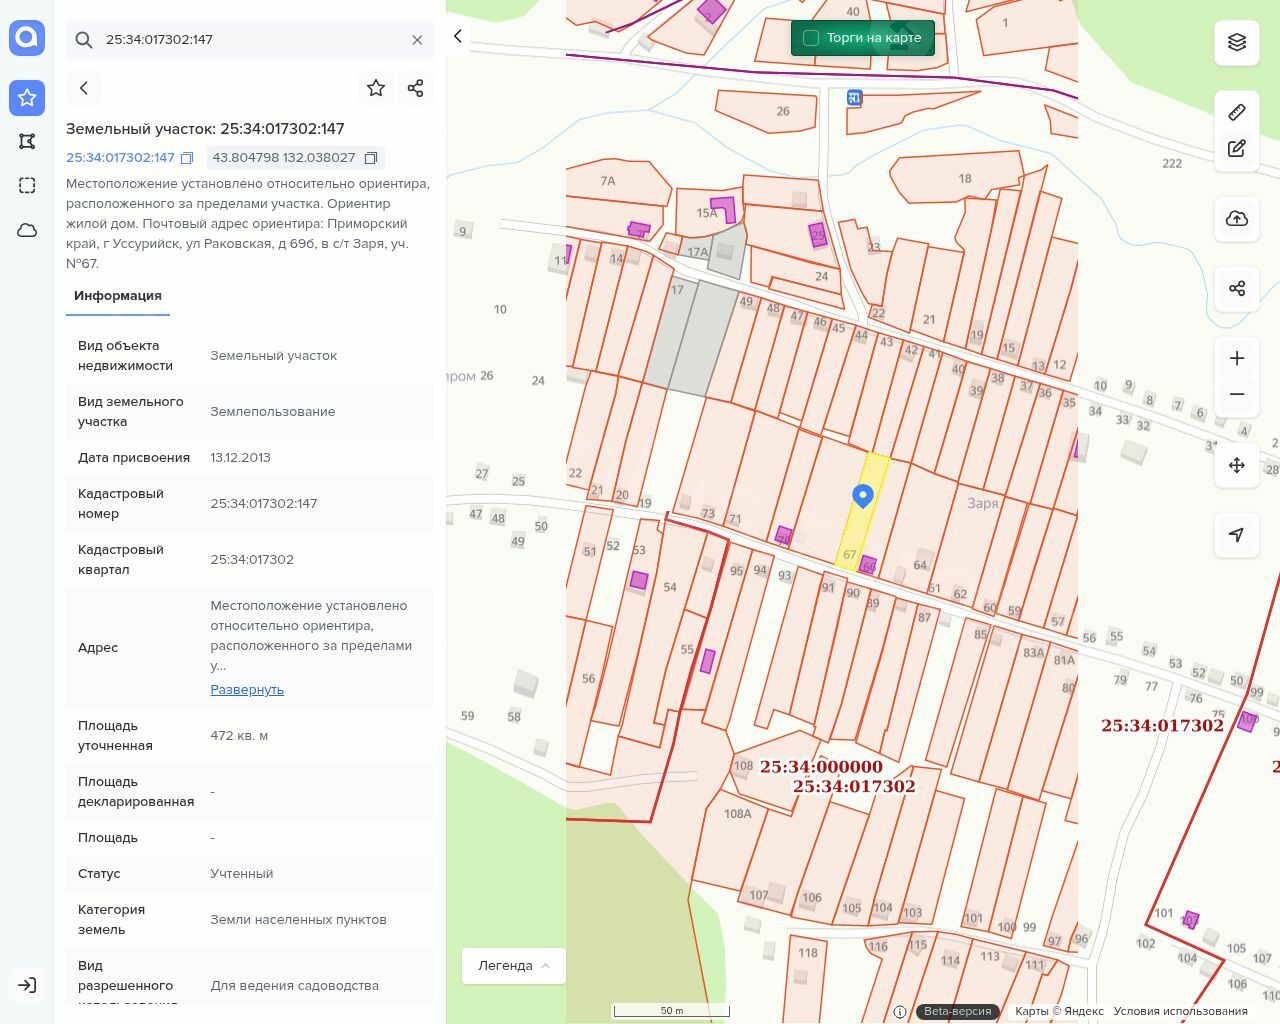Image resolution: width=1280 pixels, height=1024 pixels.
Task: Zoom out of the map
Action: [1237, 394]
